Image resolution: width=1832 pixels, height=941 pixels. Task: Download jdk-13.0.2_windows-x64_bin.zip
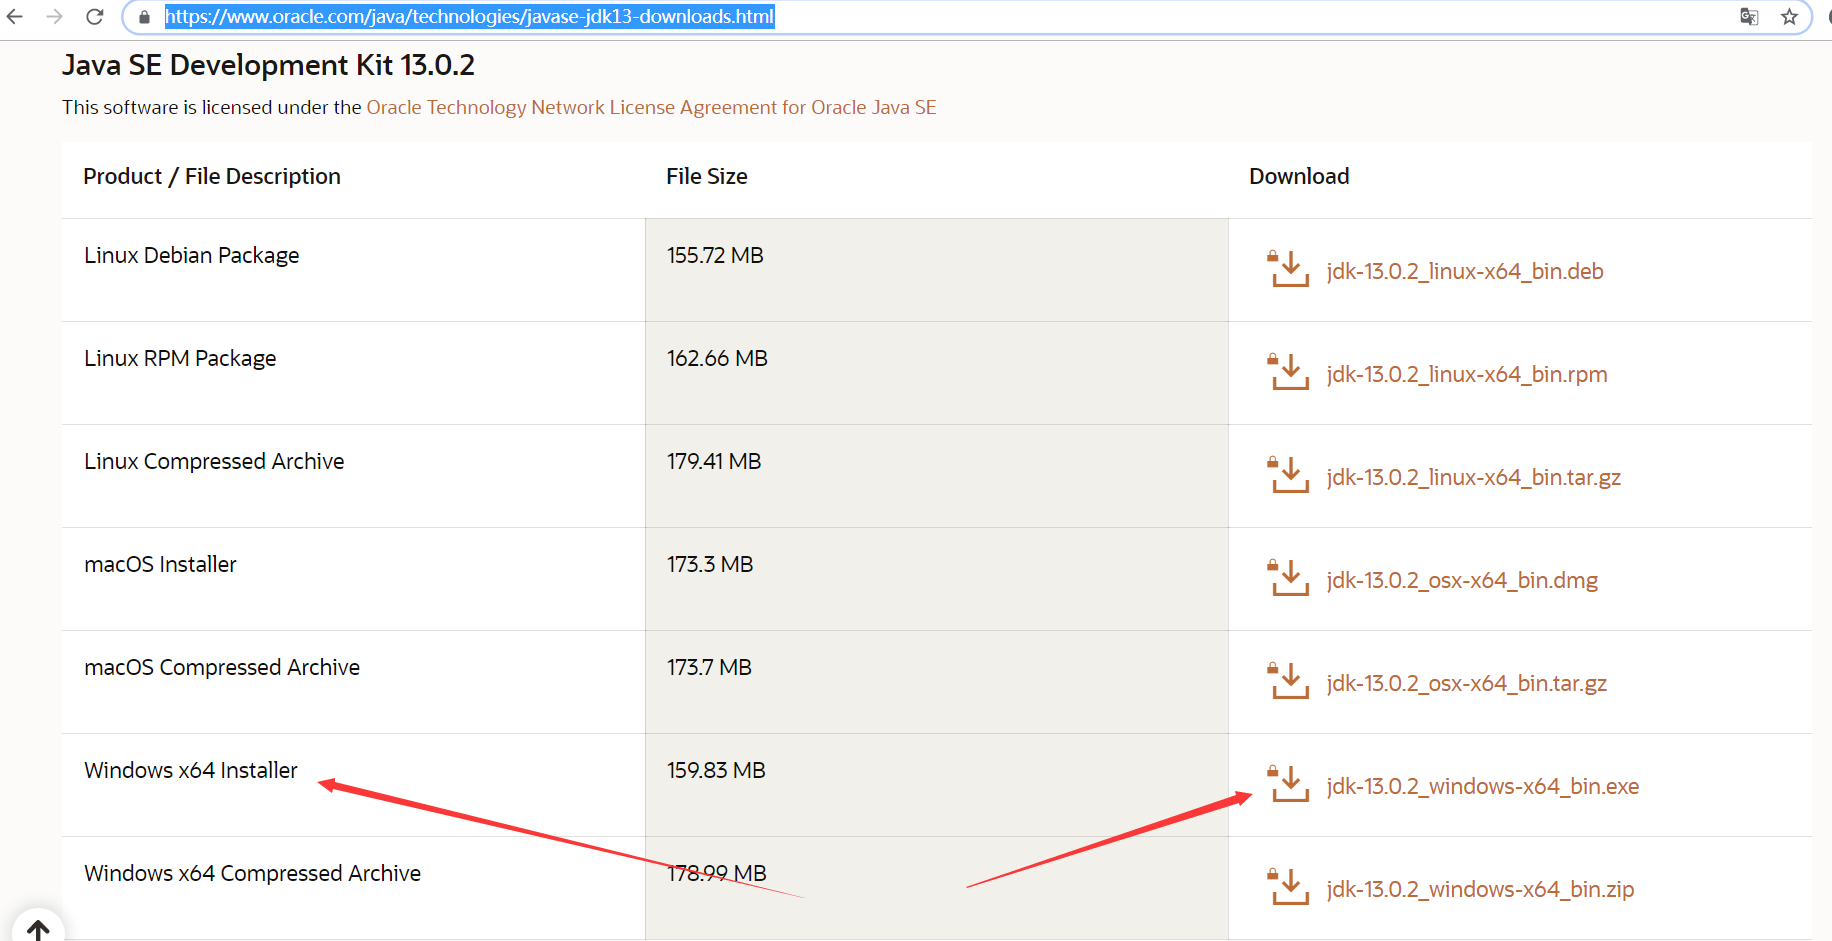(1481, 889)
